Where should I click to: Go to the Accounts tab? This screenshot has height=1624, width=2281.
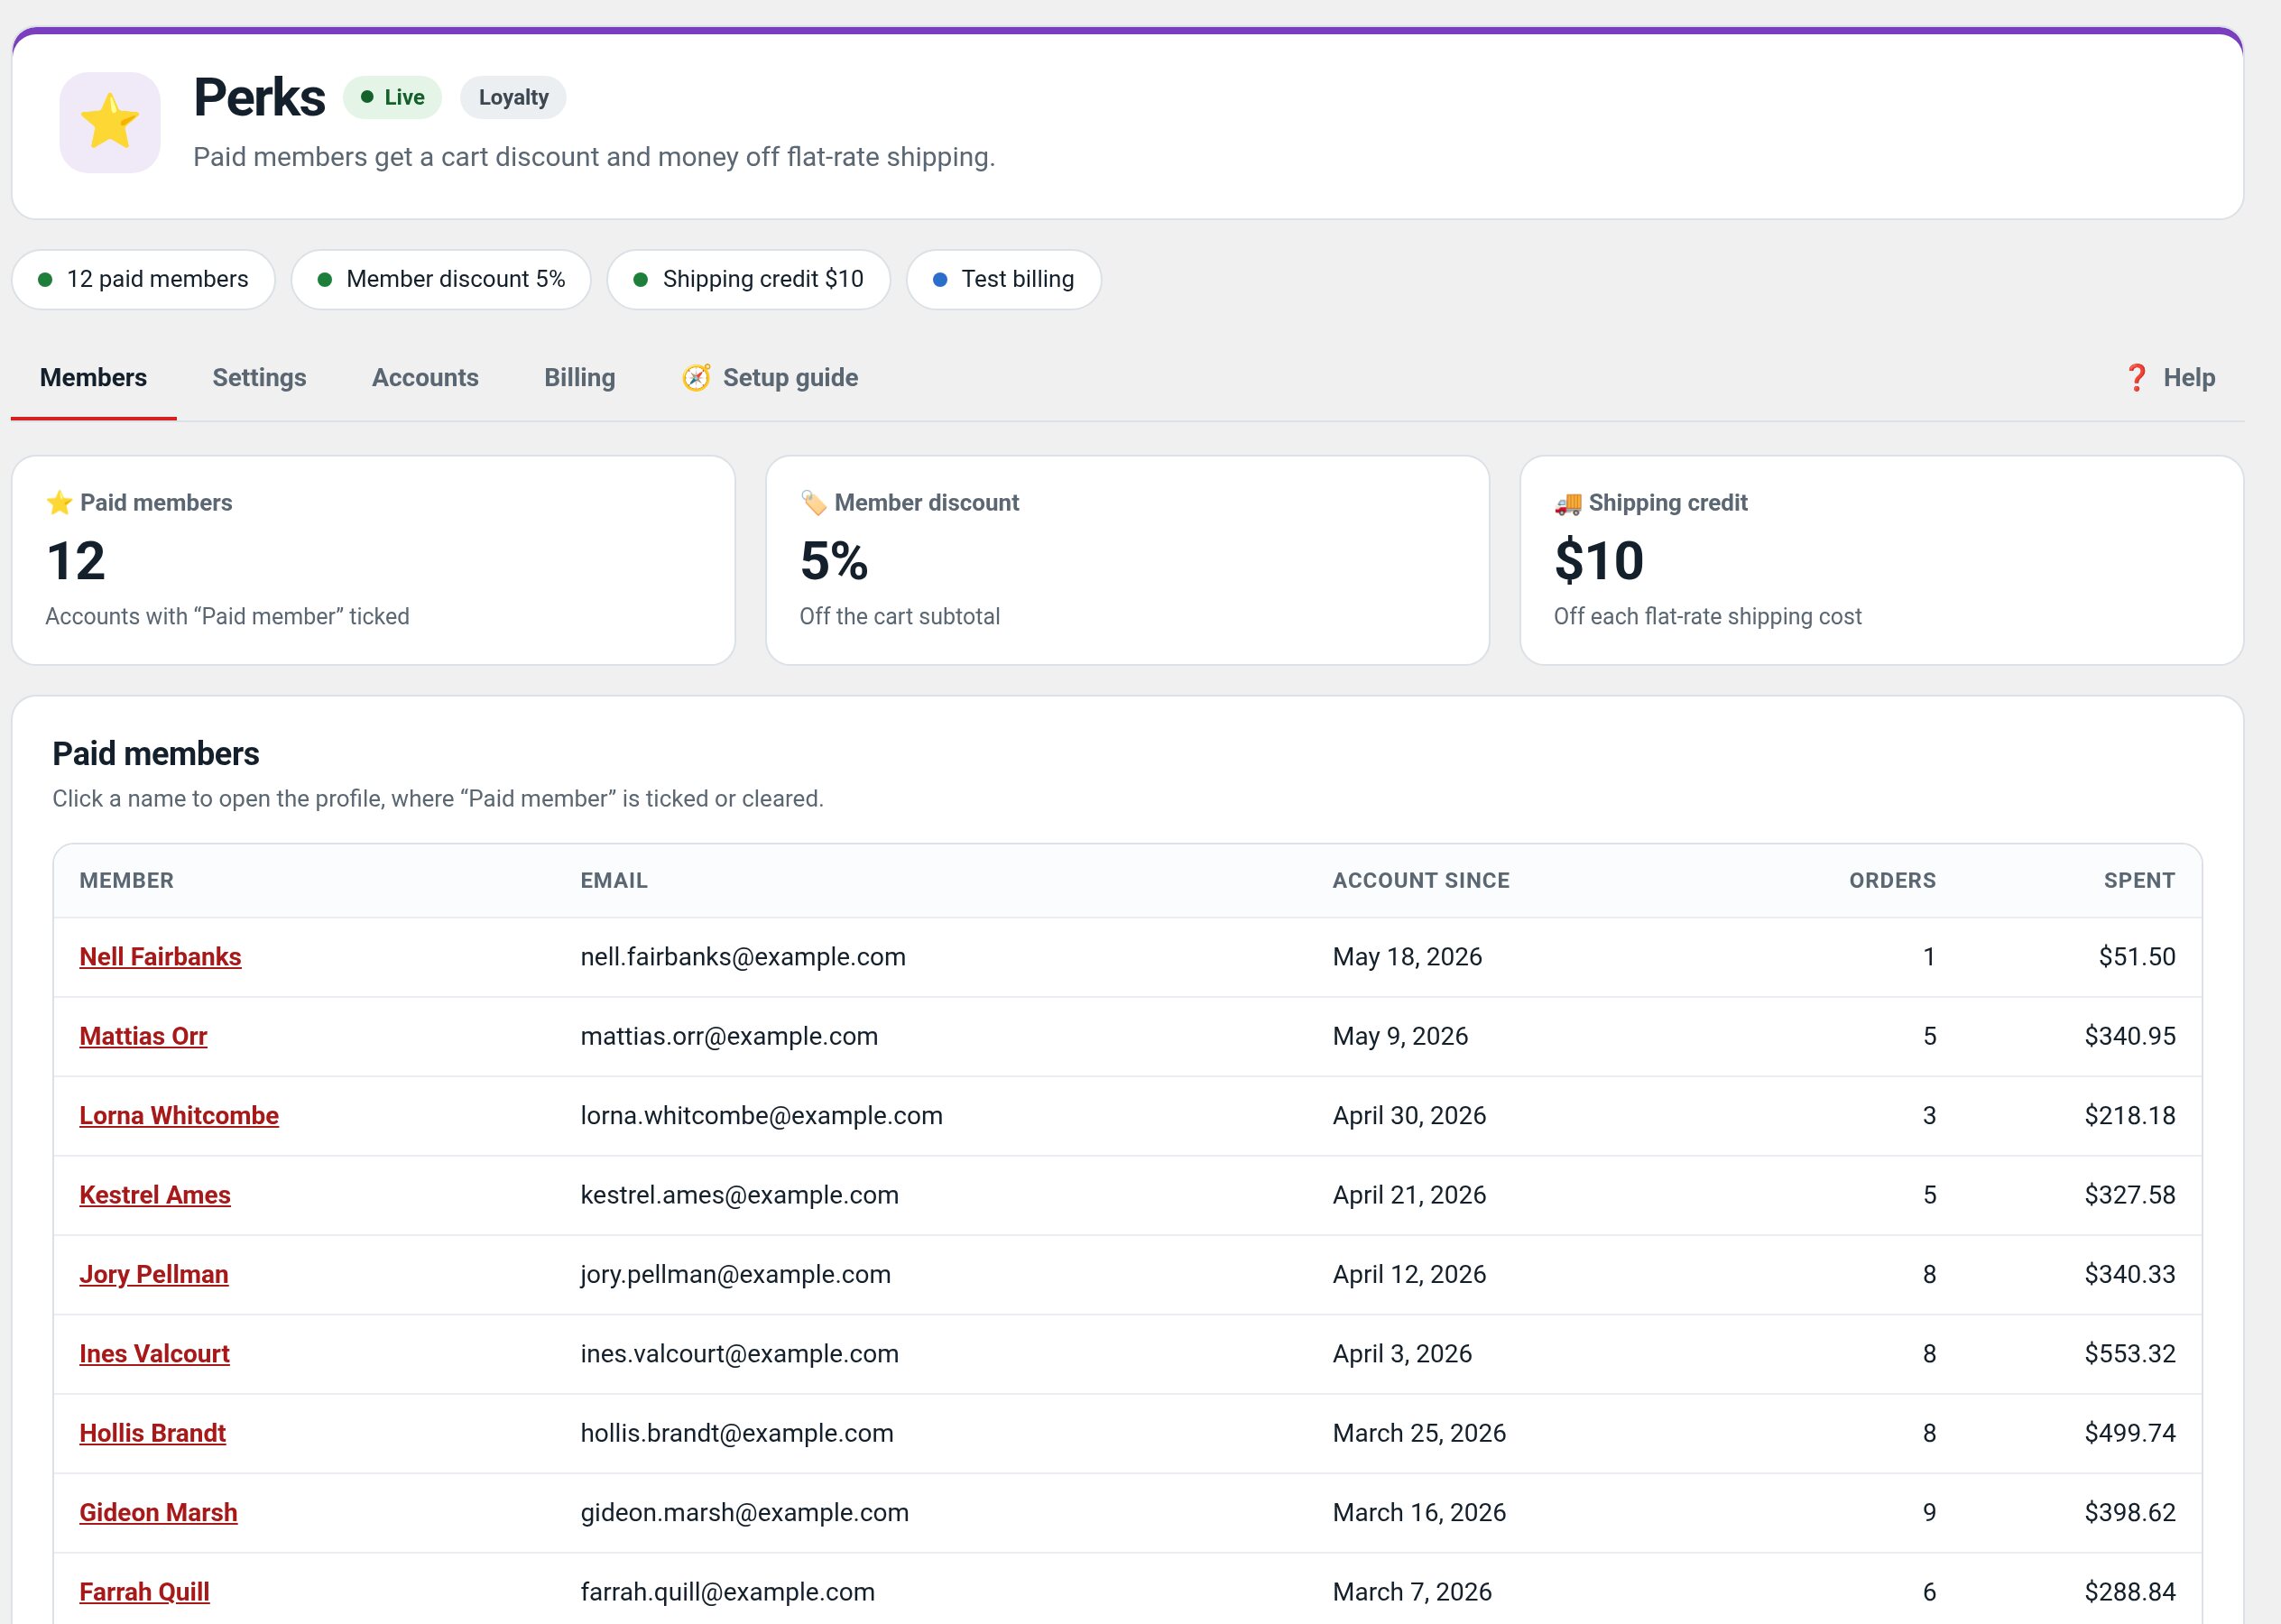pyautogui.click(x=425, y=378)
